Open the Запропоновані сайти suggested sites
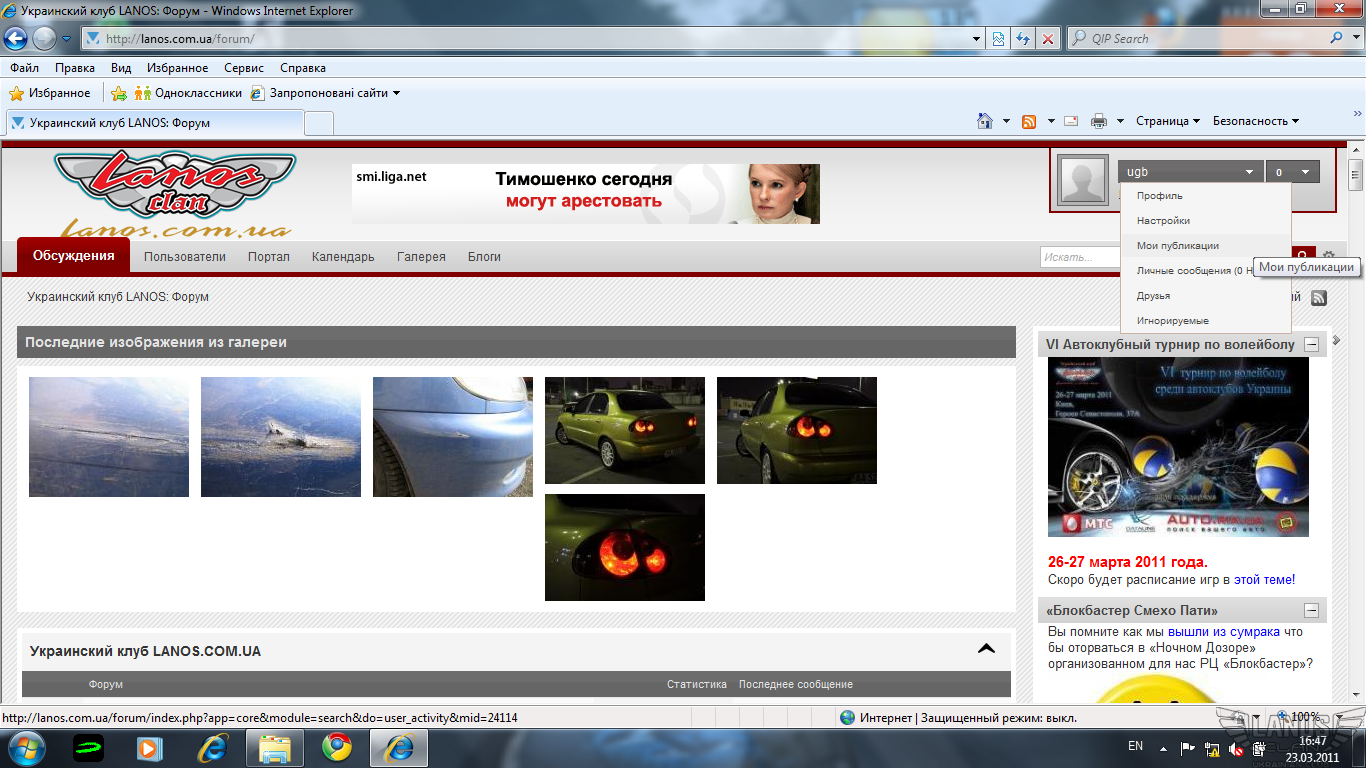Image resolution: width=1366 pixels, height=768 pixels. [x=326, y=93]
